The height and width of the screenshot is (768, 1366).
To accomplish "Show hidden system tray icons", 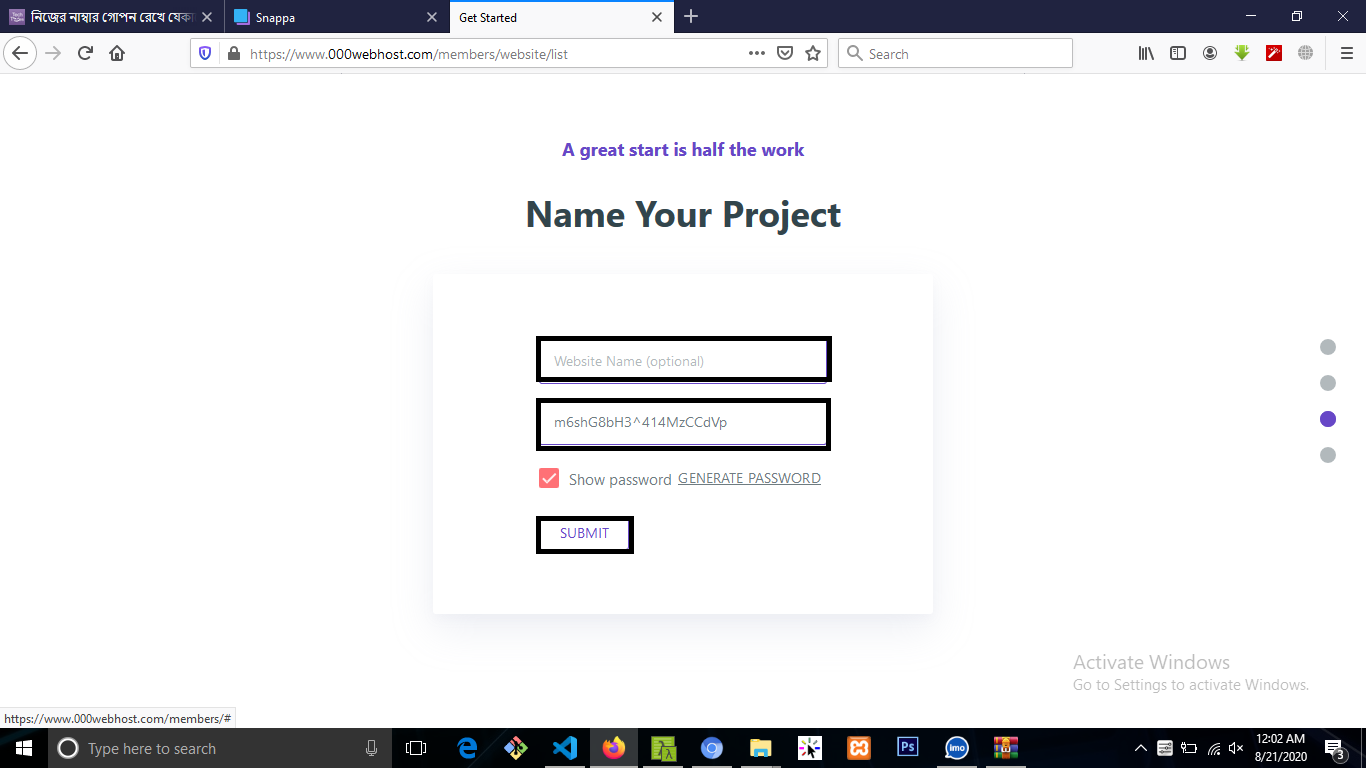I will 1140,748.
